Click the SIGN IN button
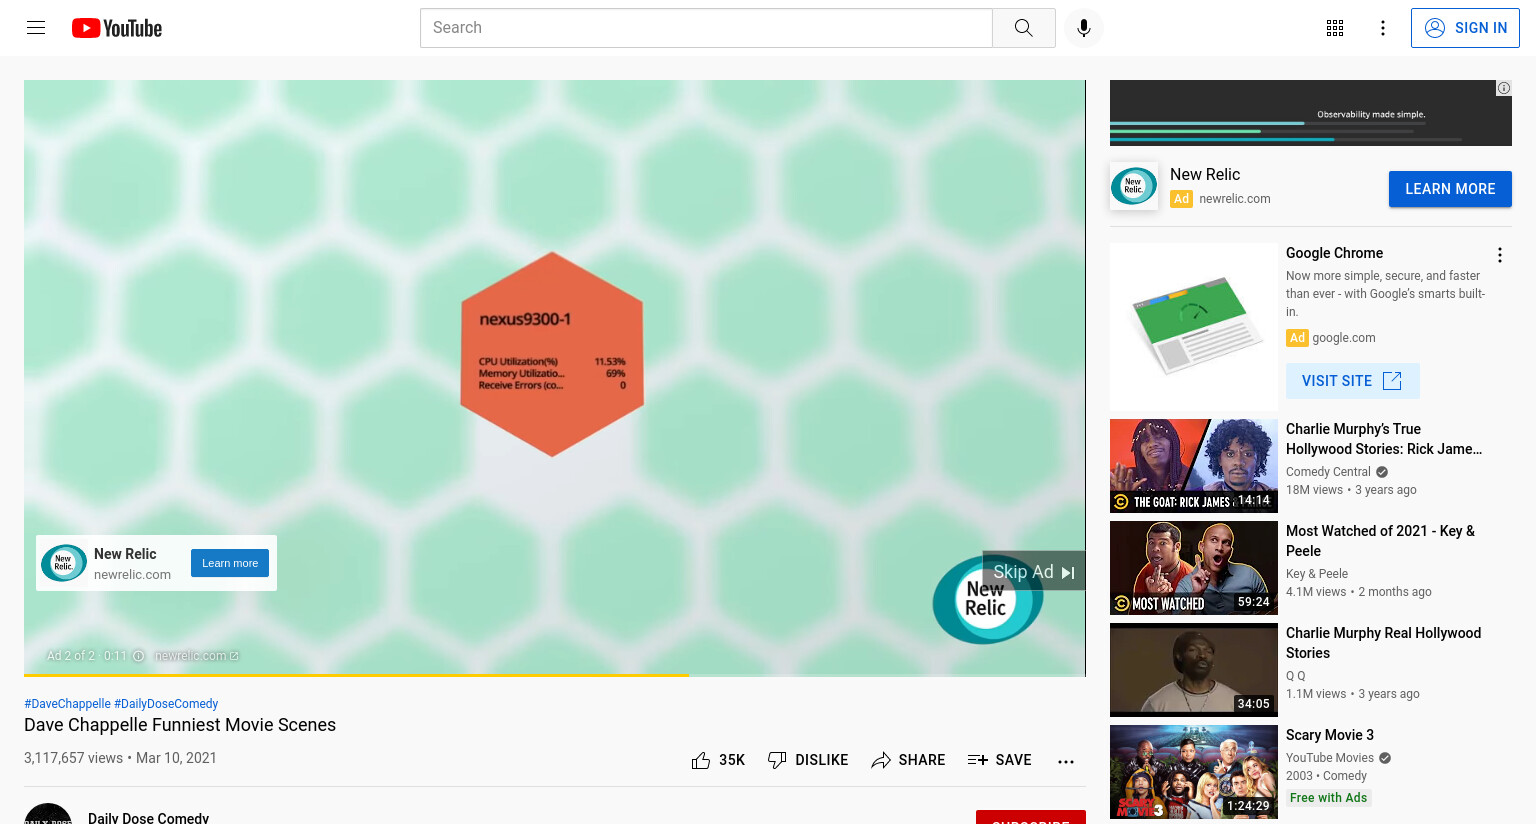The width and height of the screenshot is (1536, 824). pos(1465,28)
